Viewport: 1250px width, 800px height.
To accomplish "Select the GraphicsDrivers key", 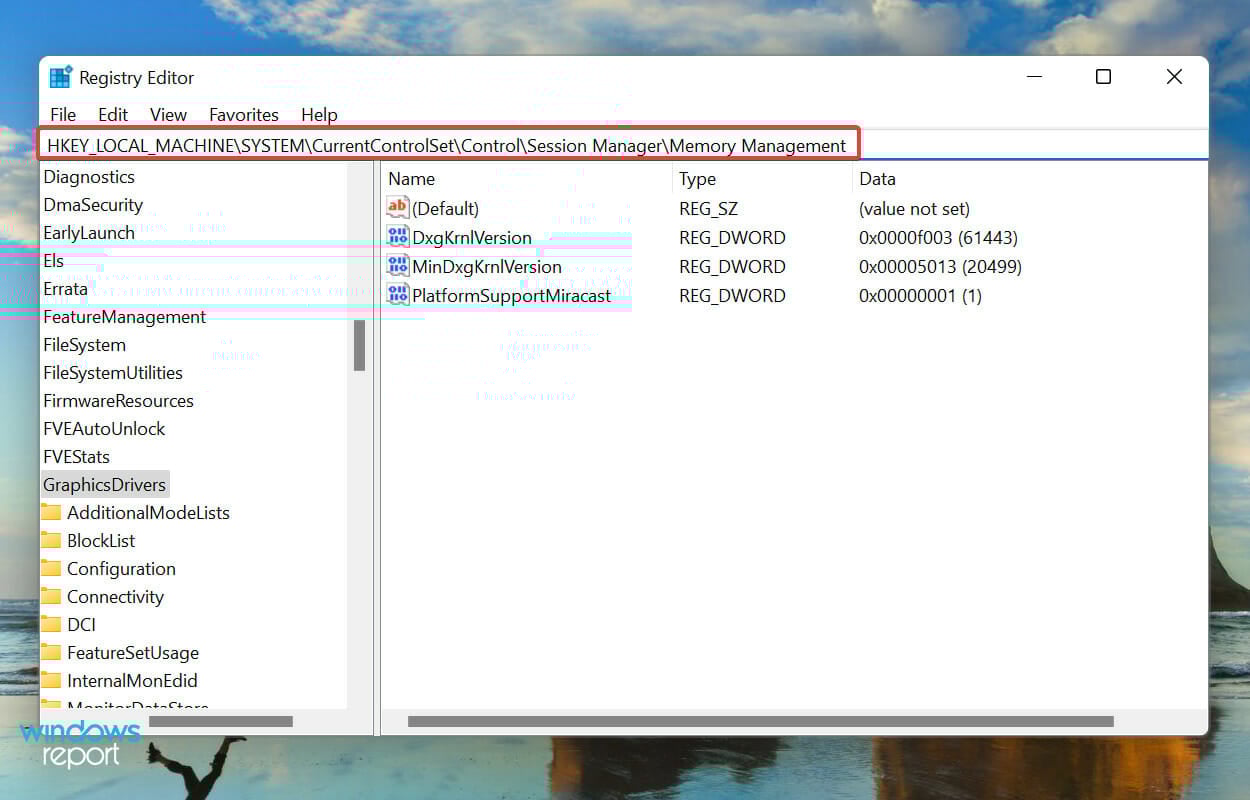I will click(104, 484).
